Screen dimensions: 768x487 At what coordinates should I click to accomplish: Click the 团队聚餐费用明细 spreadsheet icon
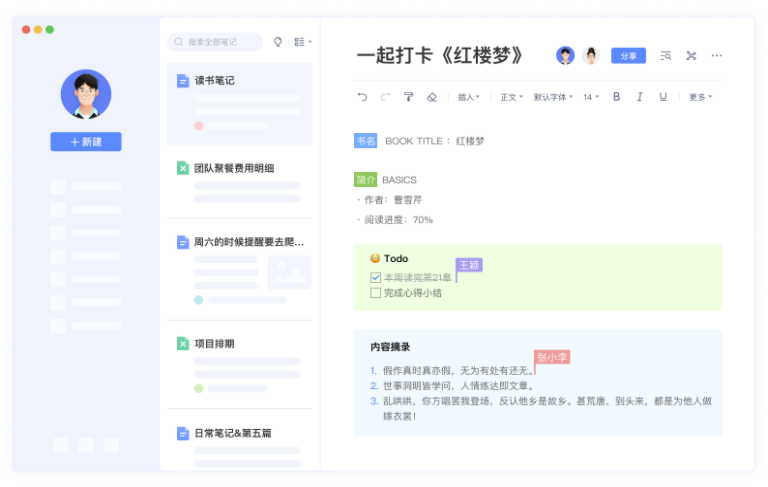183,168
